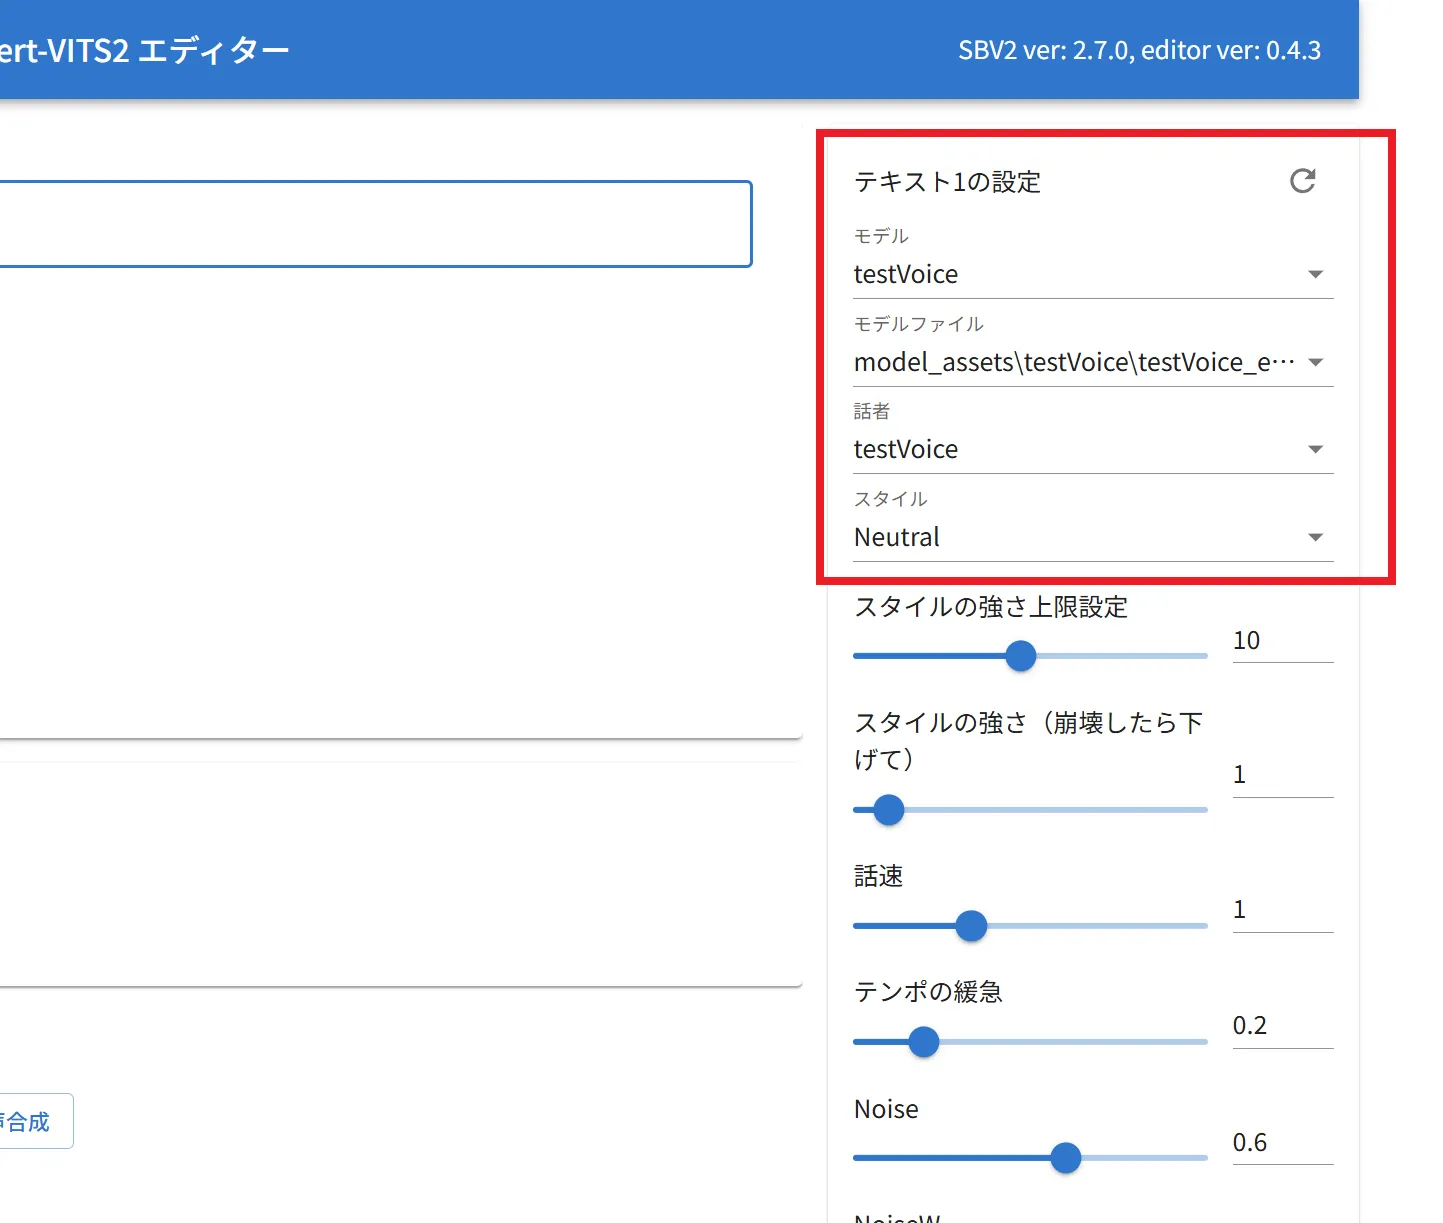This screenshot has width=1443, height=1223.
Task: Focus the Noise value field showing 0.6
Action: 1281,1143
